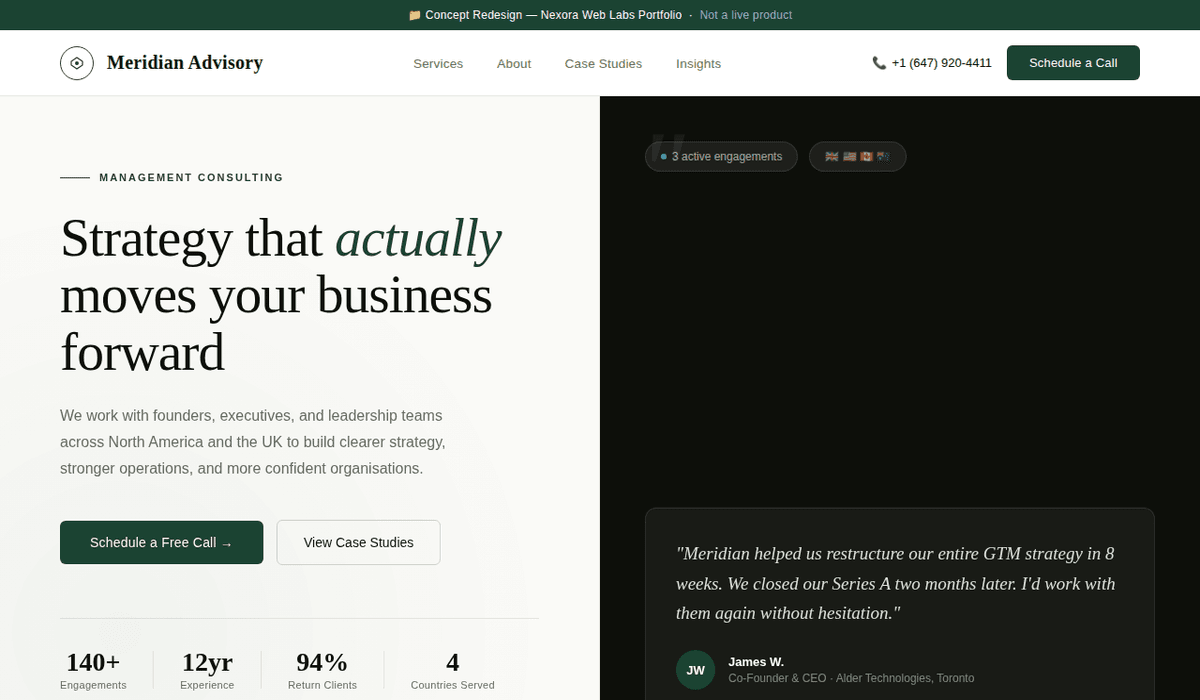Click the Meridian testimonial quote text

point(896,583)
